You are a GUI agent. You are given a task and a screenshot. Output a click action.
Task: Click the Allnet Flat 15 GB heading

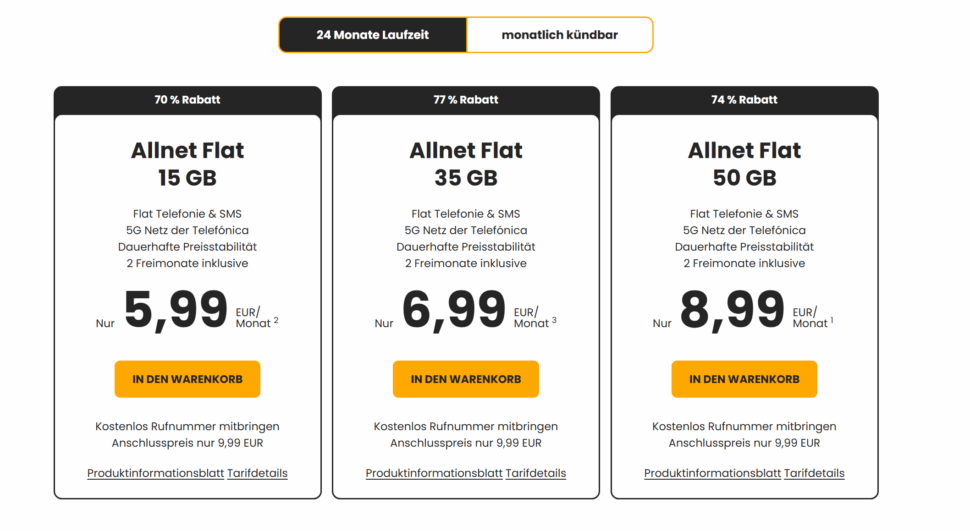coord(187,164)
